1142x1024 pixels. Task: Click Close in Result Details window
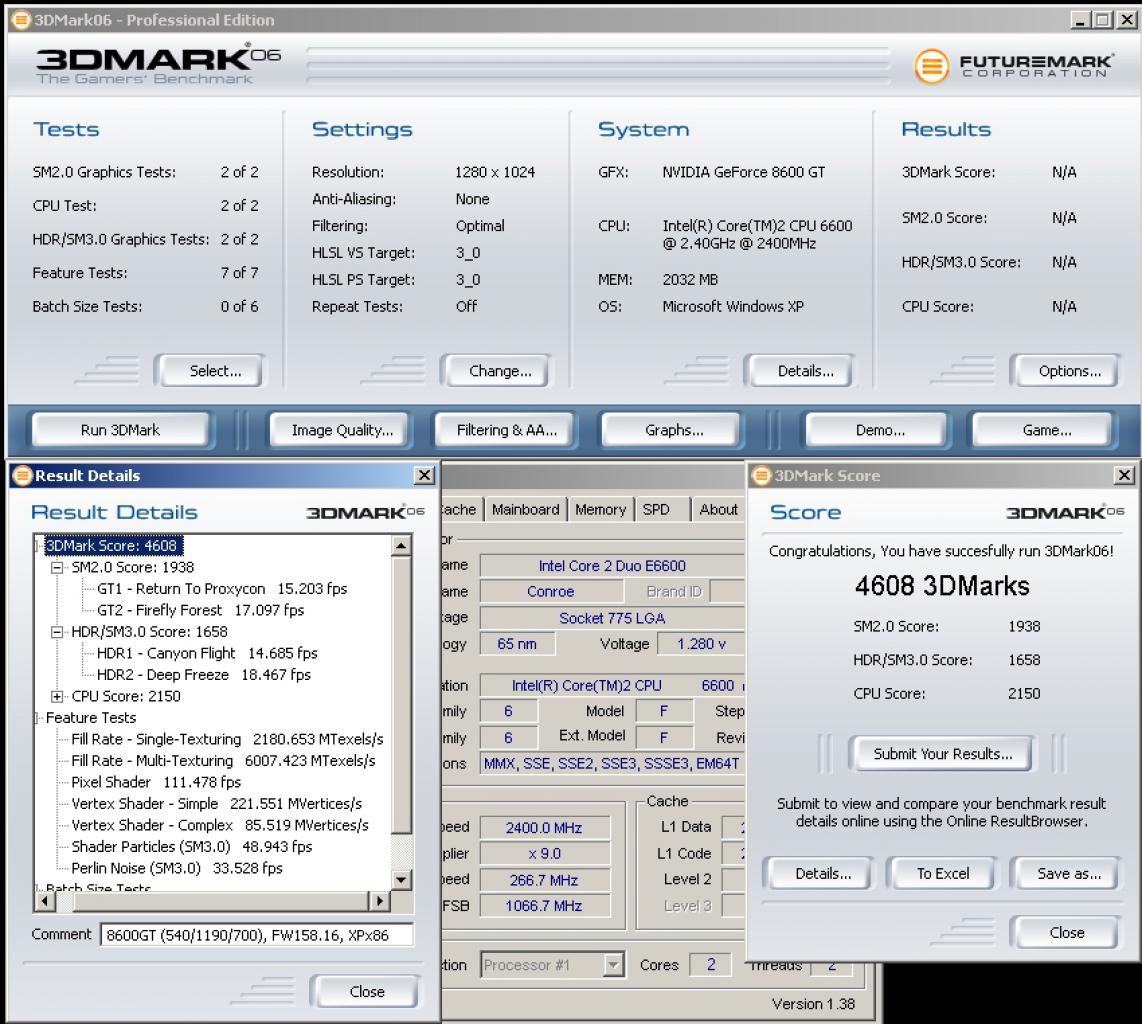point(366,991)
